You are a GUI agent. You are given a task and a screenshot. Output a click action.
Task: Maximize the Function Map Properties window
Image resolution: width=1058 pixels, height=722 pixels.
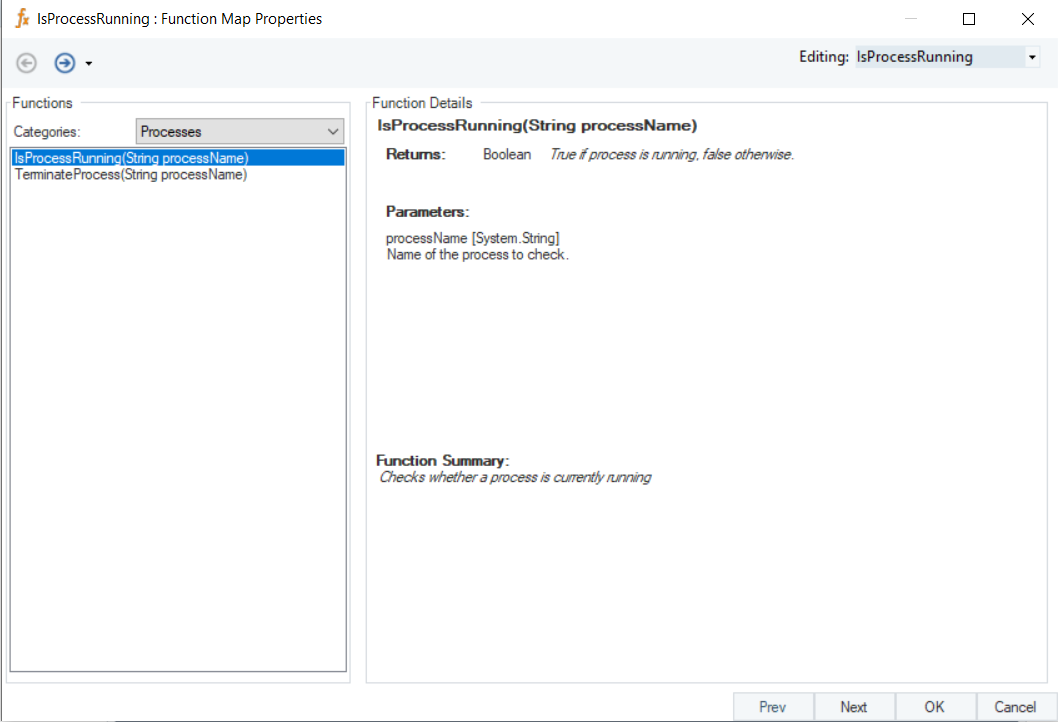coord(969,19)
